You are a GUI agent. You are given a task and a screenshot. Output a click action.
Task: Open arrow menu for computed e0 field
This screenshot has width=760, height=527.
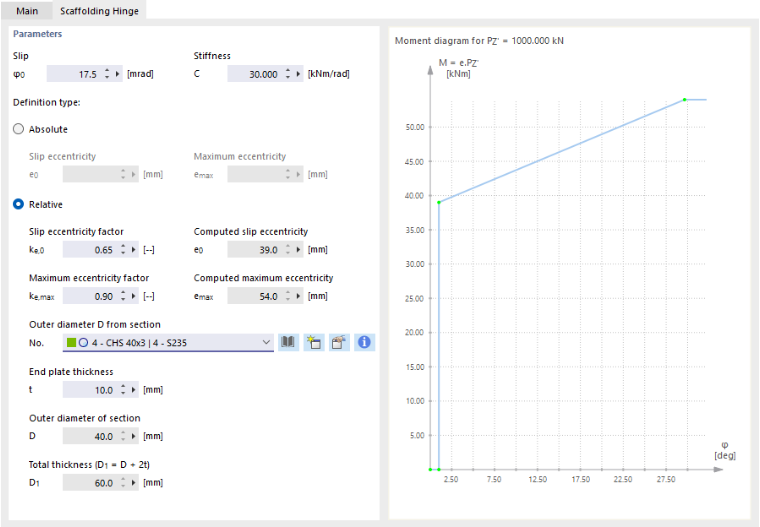[298, 250]
